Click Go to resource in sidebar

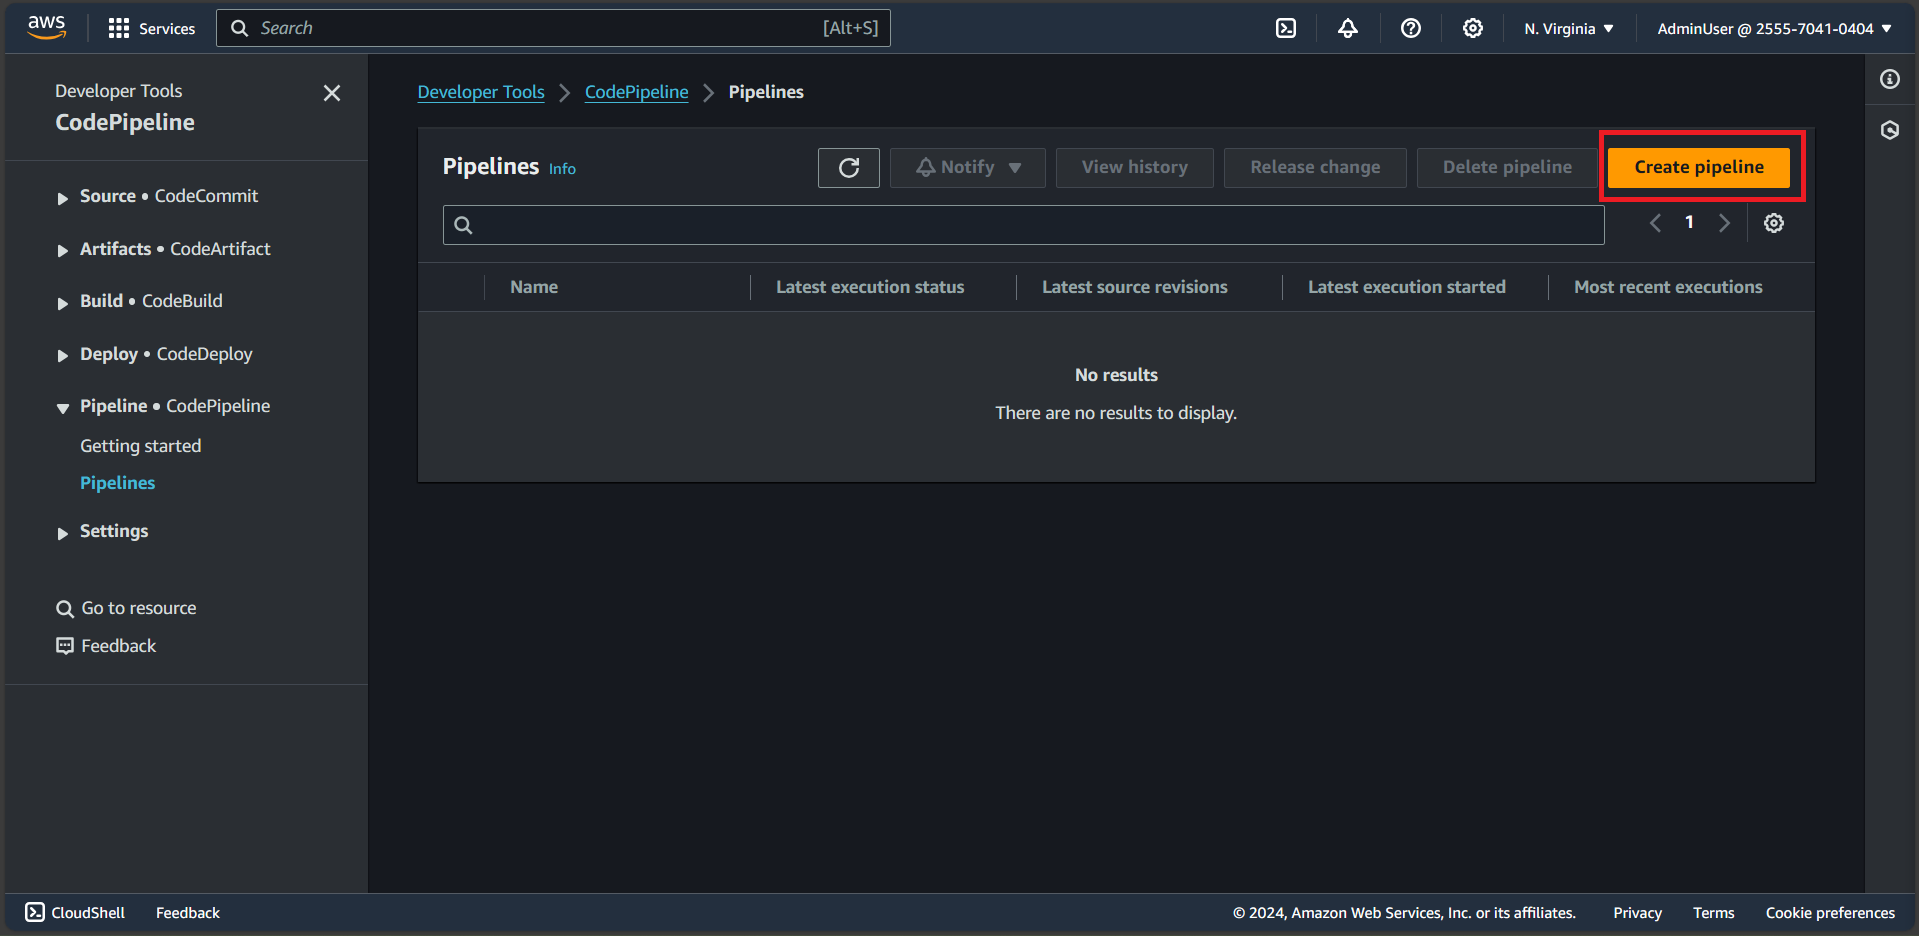[138, 608]
